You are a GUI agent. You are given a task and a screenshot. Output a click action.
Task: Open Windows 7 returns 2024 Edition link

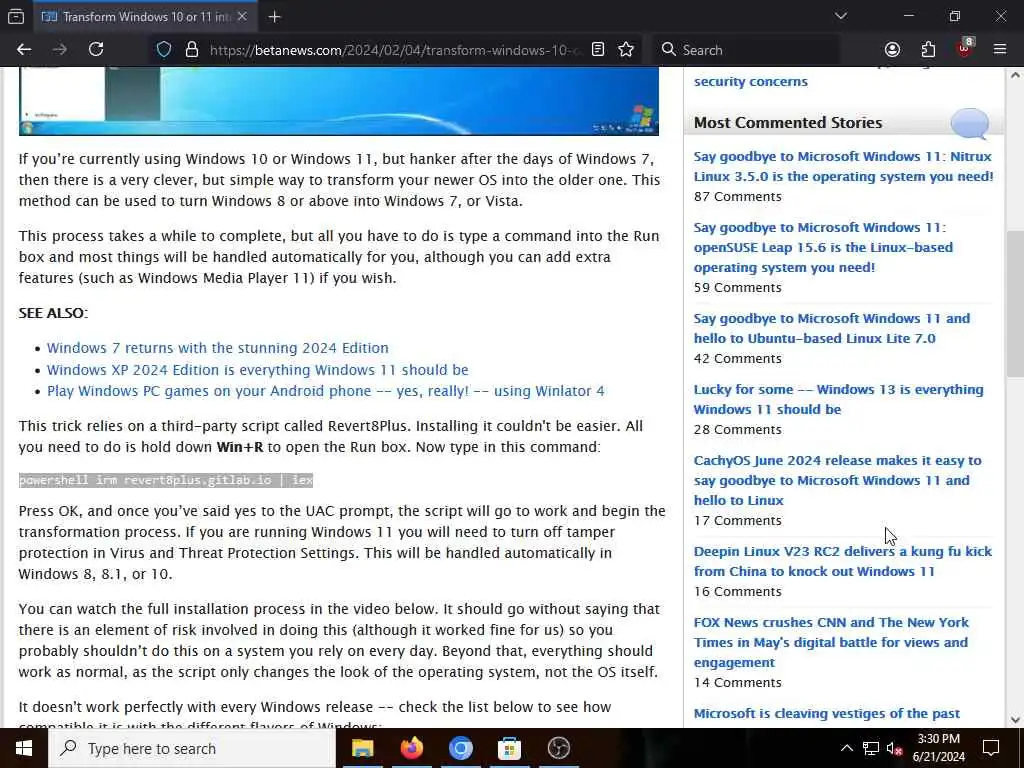pyautogui.click(x=217, y=348)
